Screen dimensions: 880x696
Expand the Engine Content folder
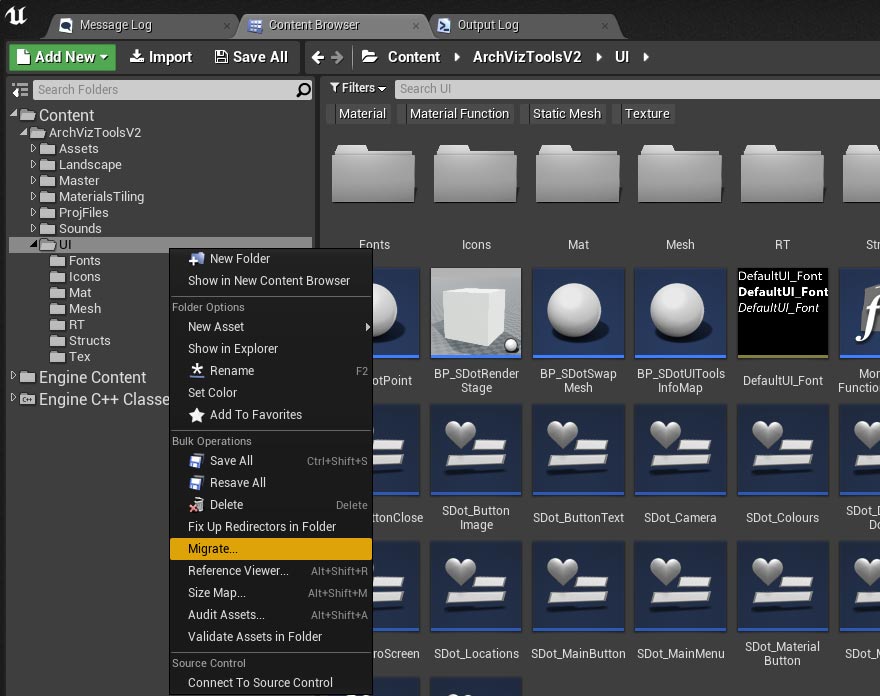pyautogui.click(x=13, y=376)
